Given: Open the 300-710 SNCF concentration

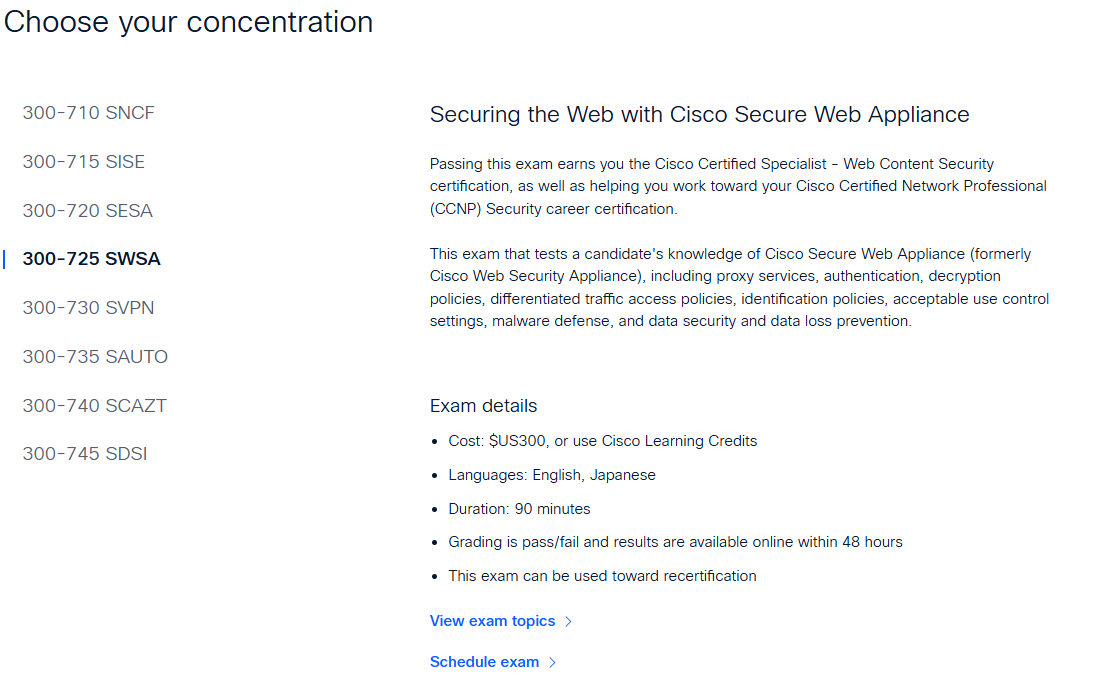Looking at the screenshot, I should 88,112.
